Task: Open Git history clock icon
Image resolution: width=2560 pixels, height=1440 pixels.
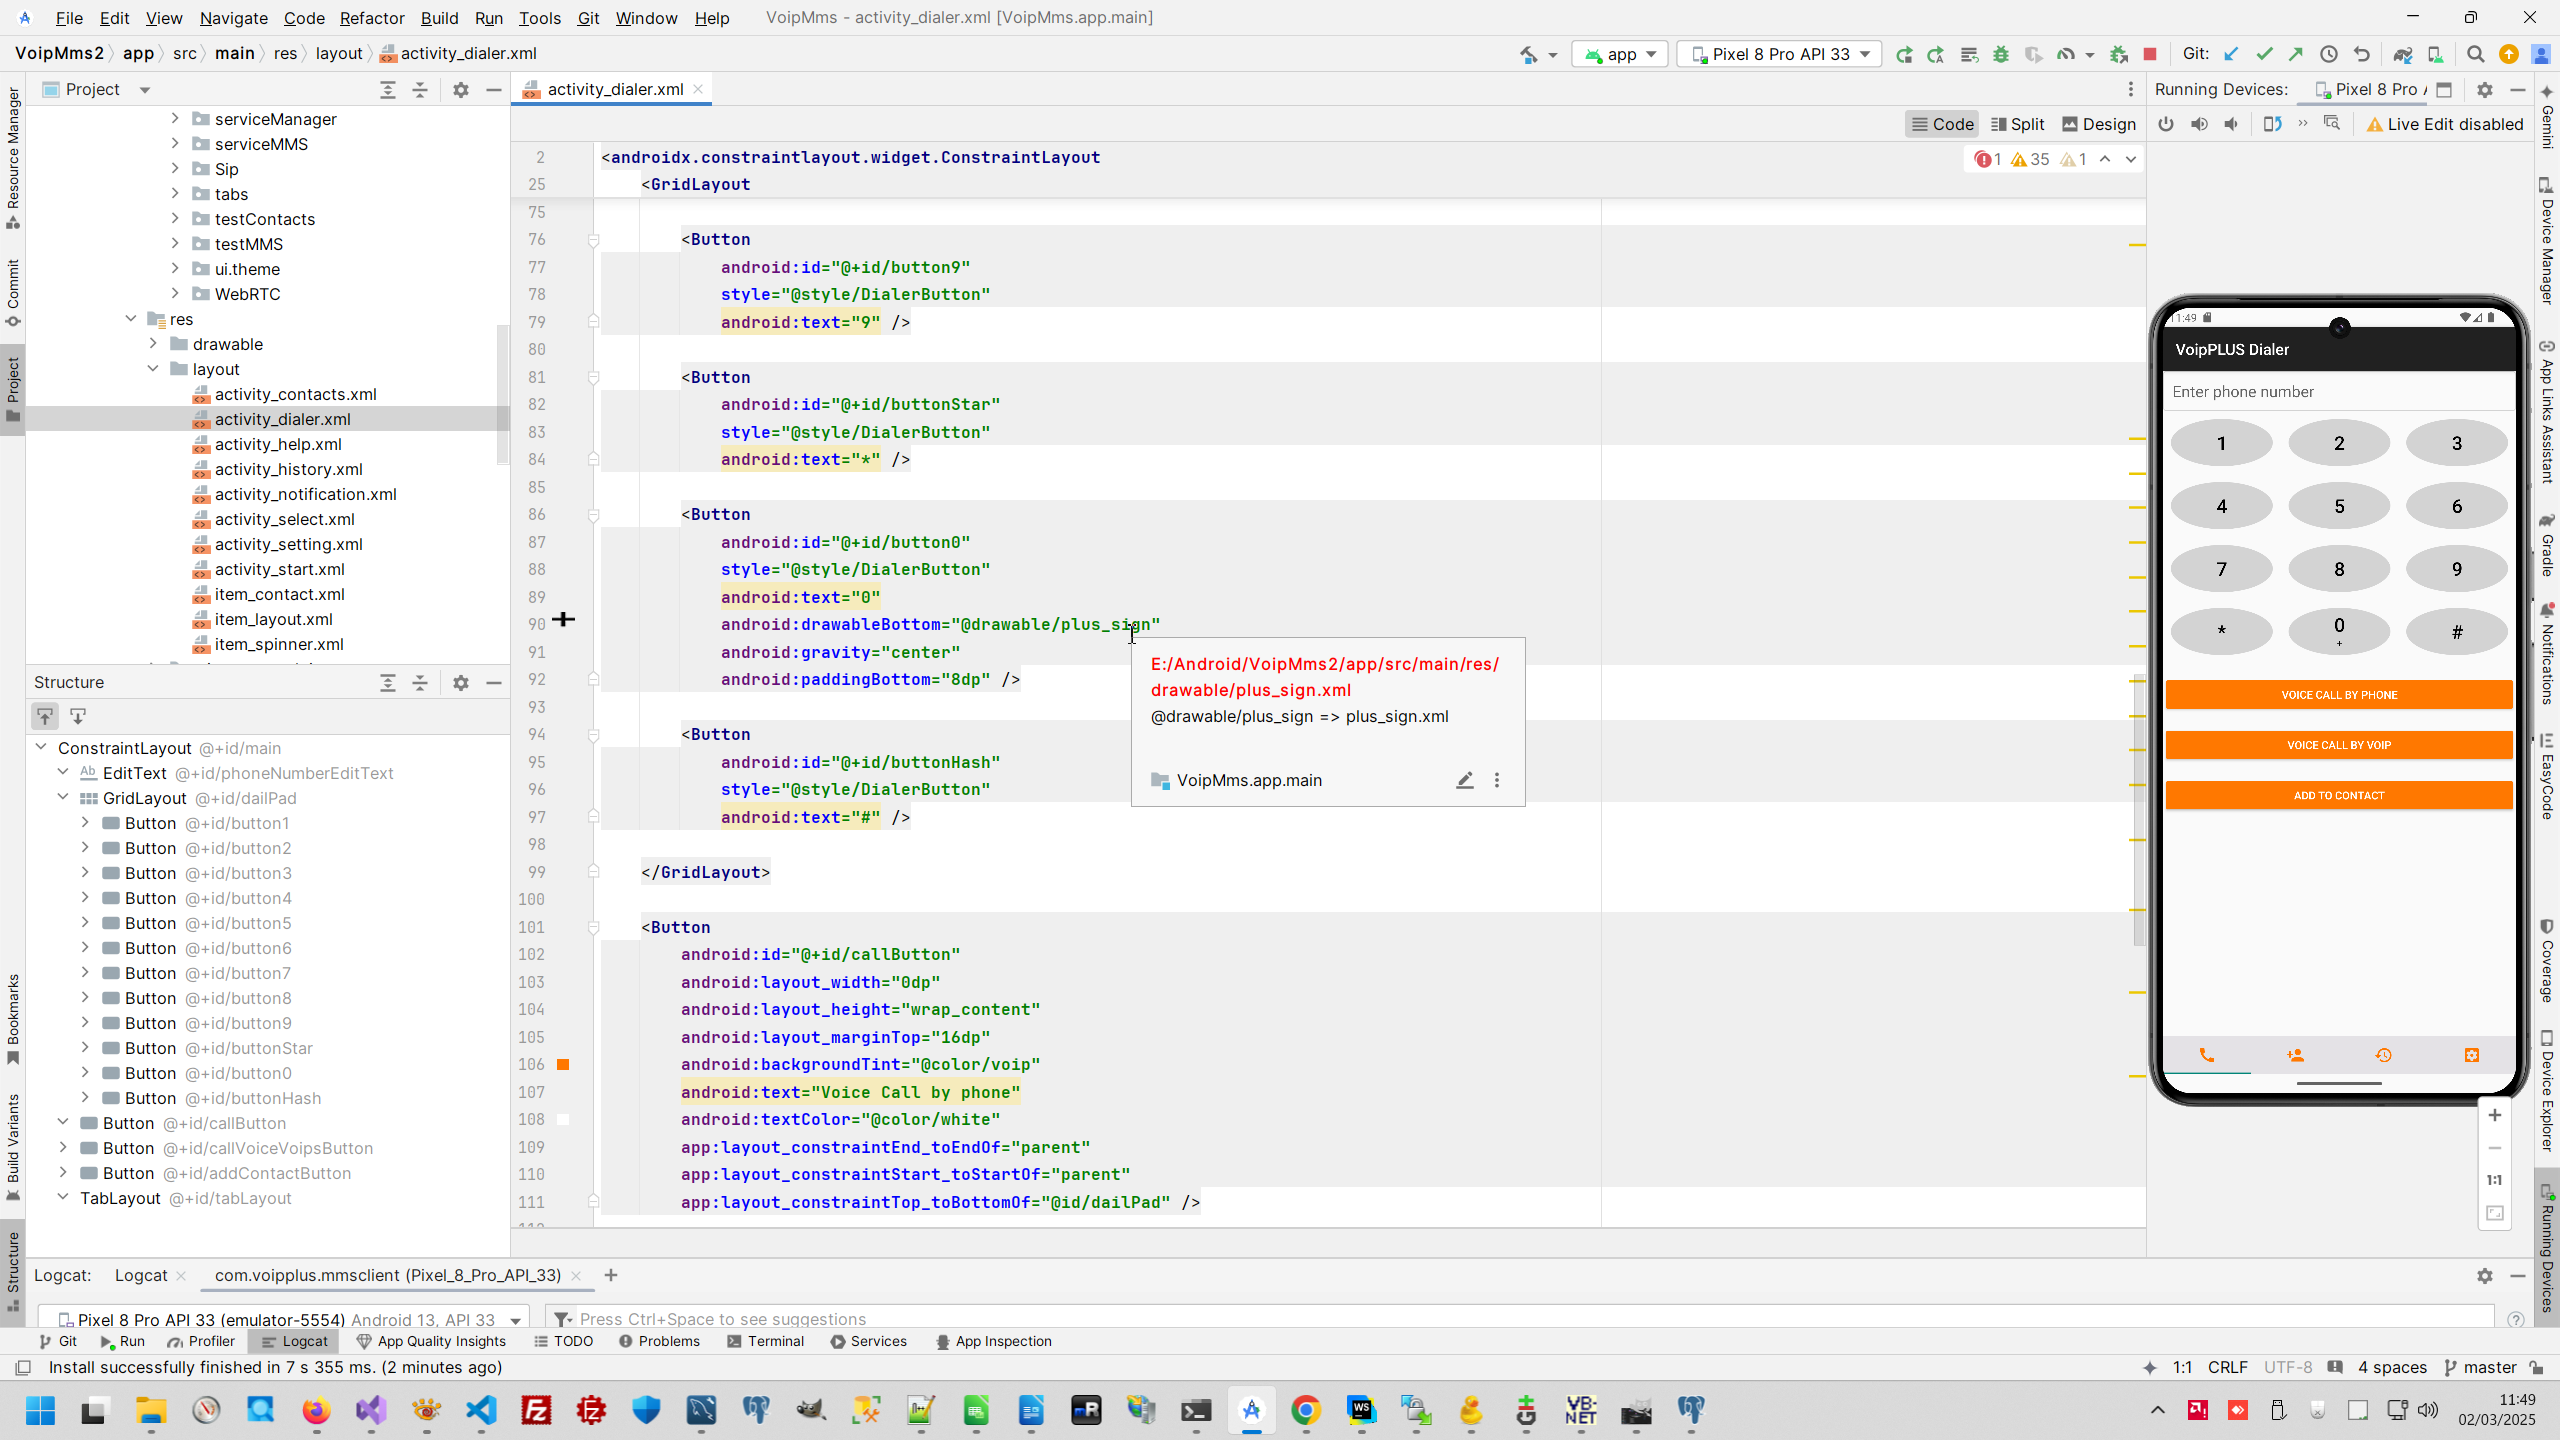Action: tap(2329, 54)
